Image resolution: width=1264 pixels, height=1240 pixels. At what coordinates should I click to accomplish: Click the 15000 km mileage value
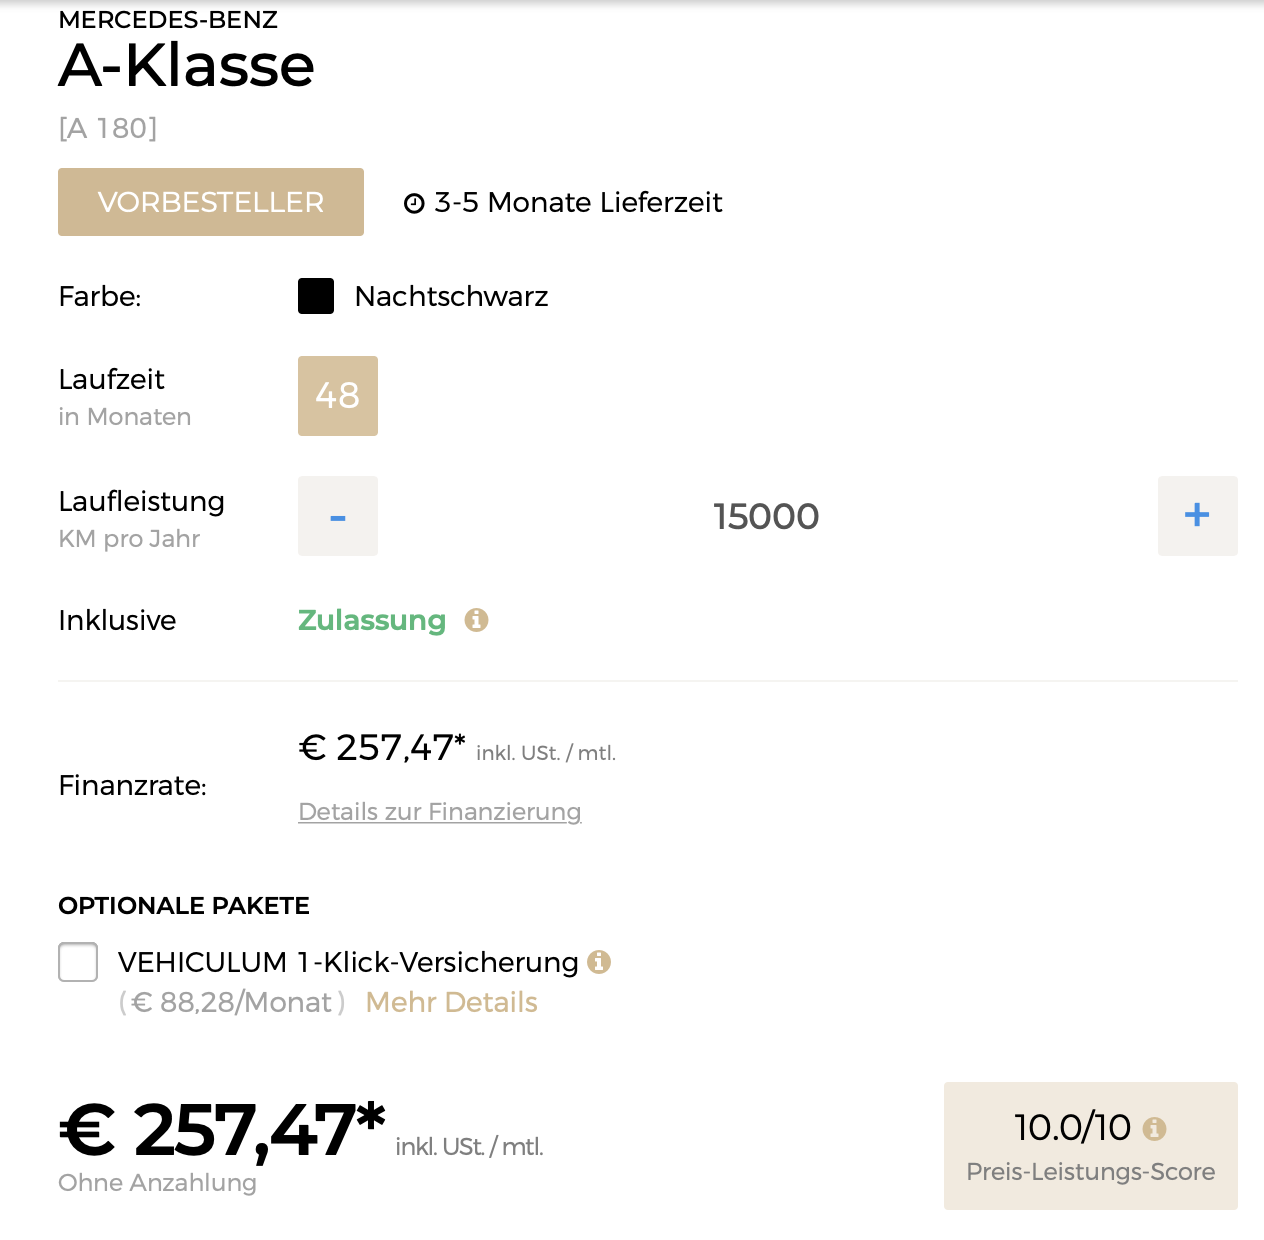(766, 517)
